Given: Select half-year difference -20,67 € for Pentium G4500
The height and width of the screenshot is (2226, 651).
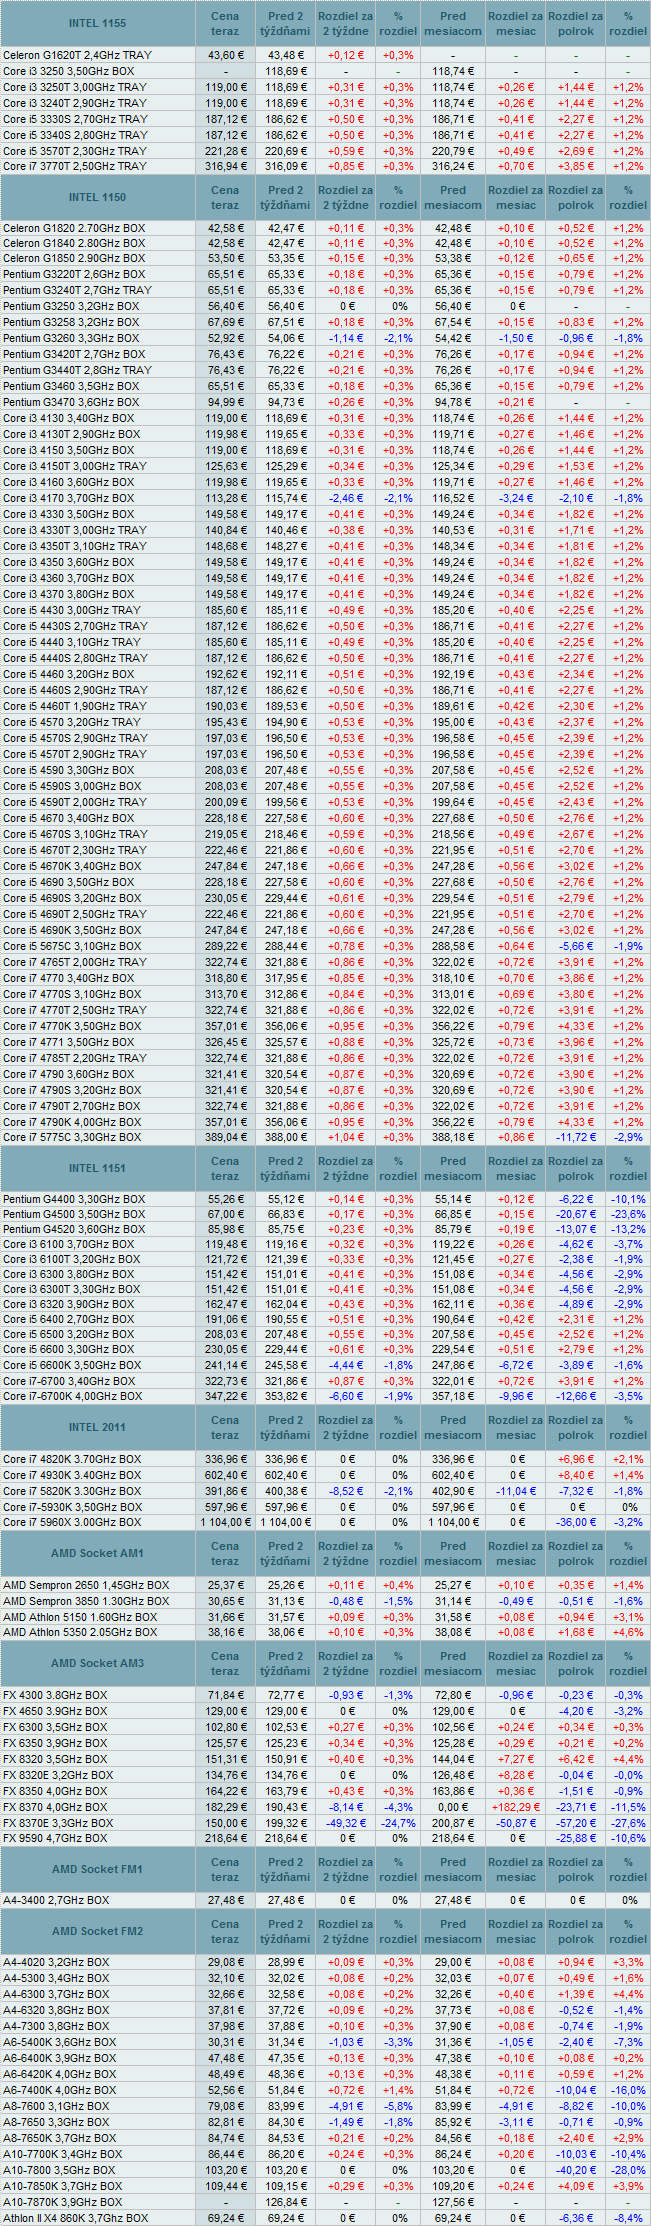Looking at the screenshot, I should click(576, 1214).
